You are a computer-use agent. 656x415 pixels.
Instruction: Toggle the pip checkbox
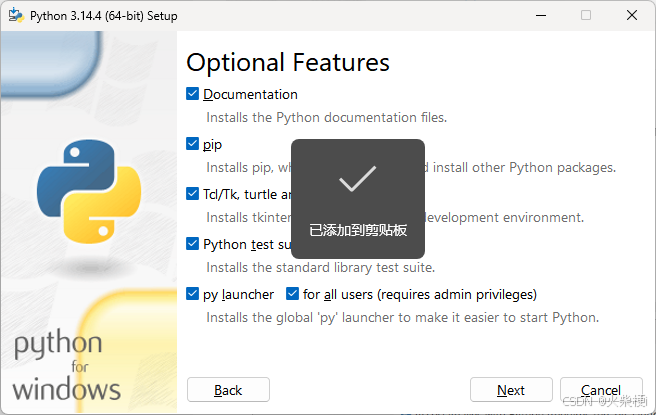pos(192,144)
